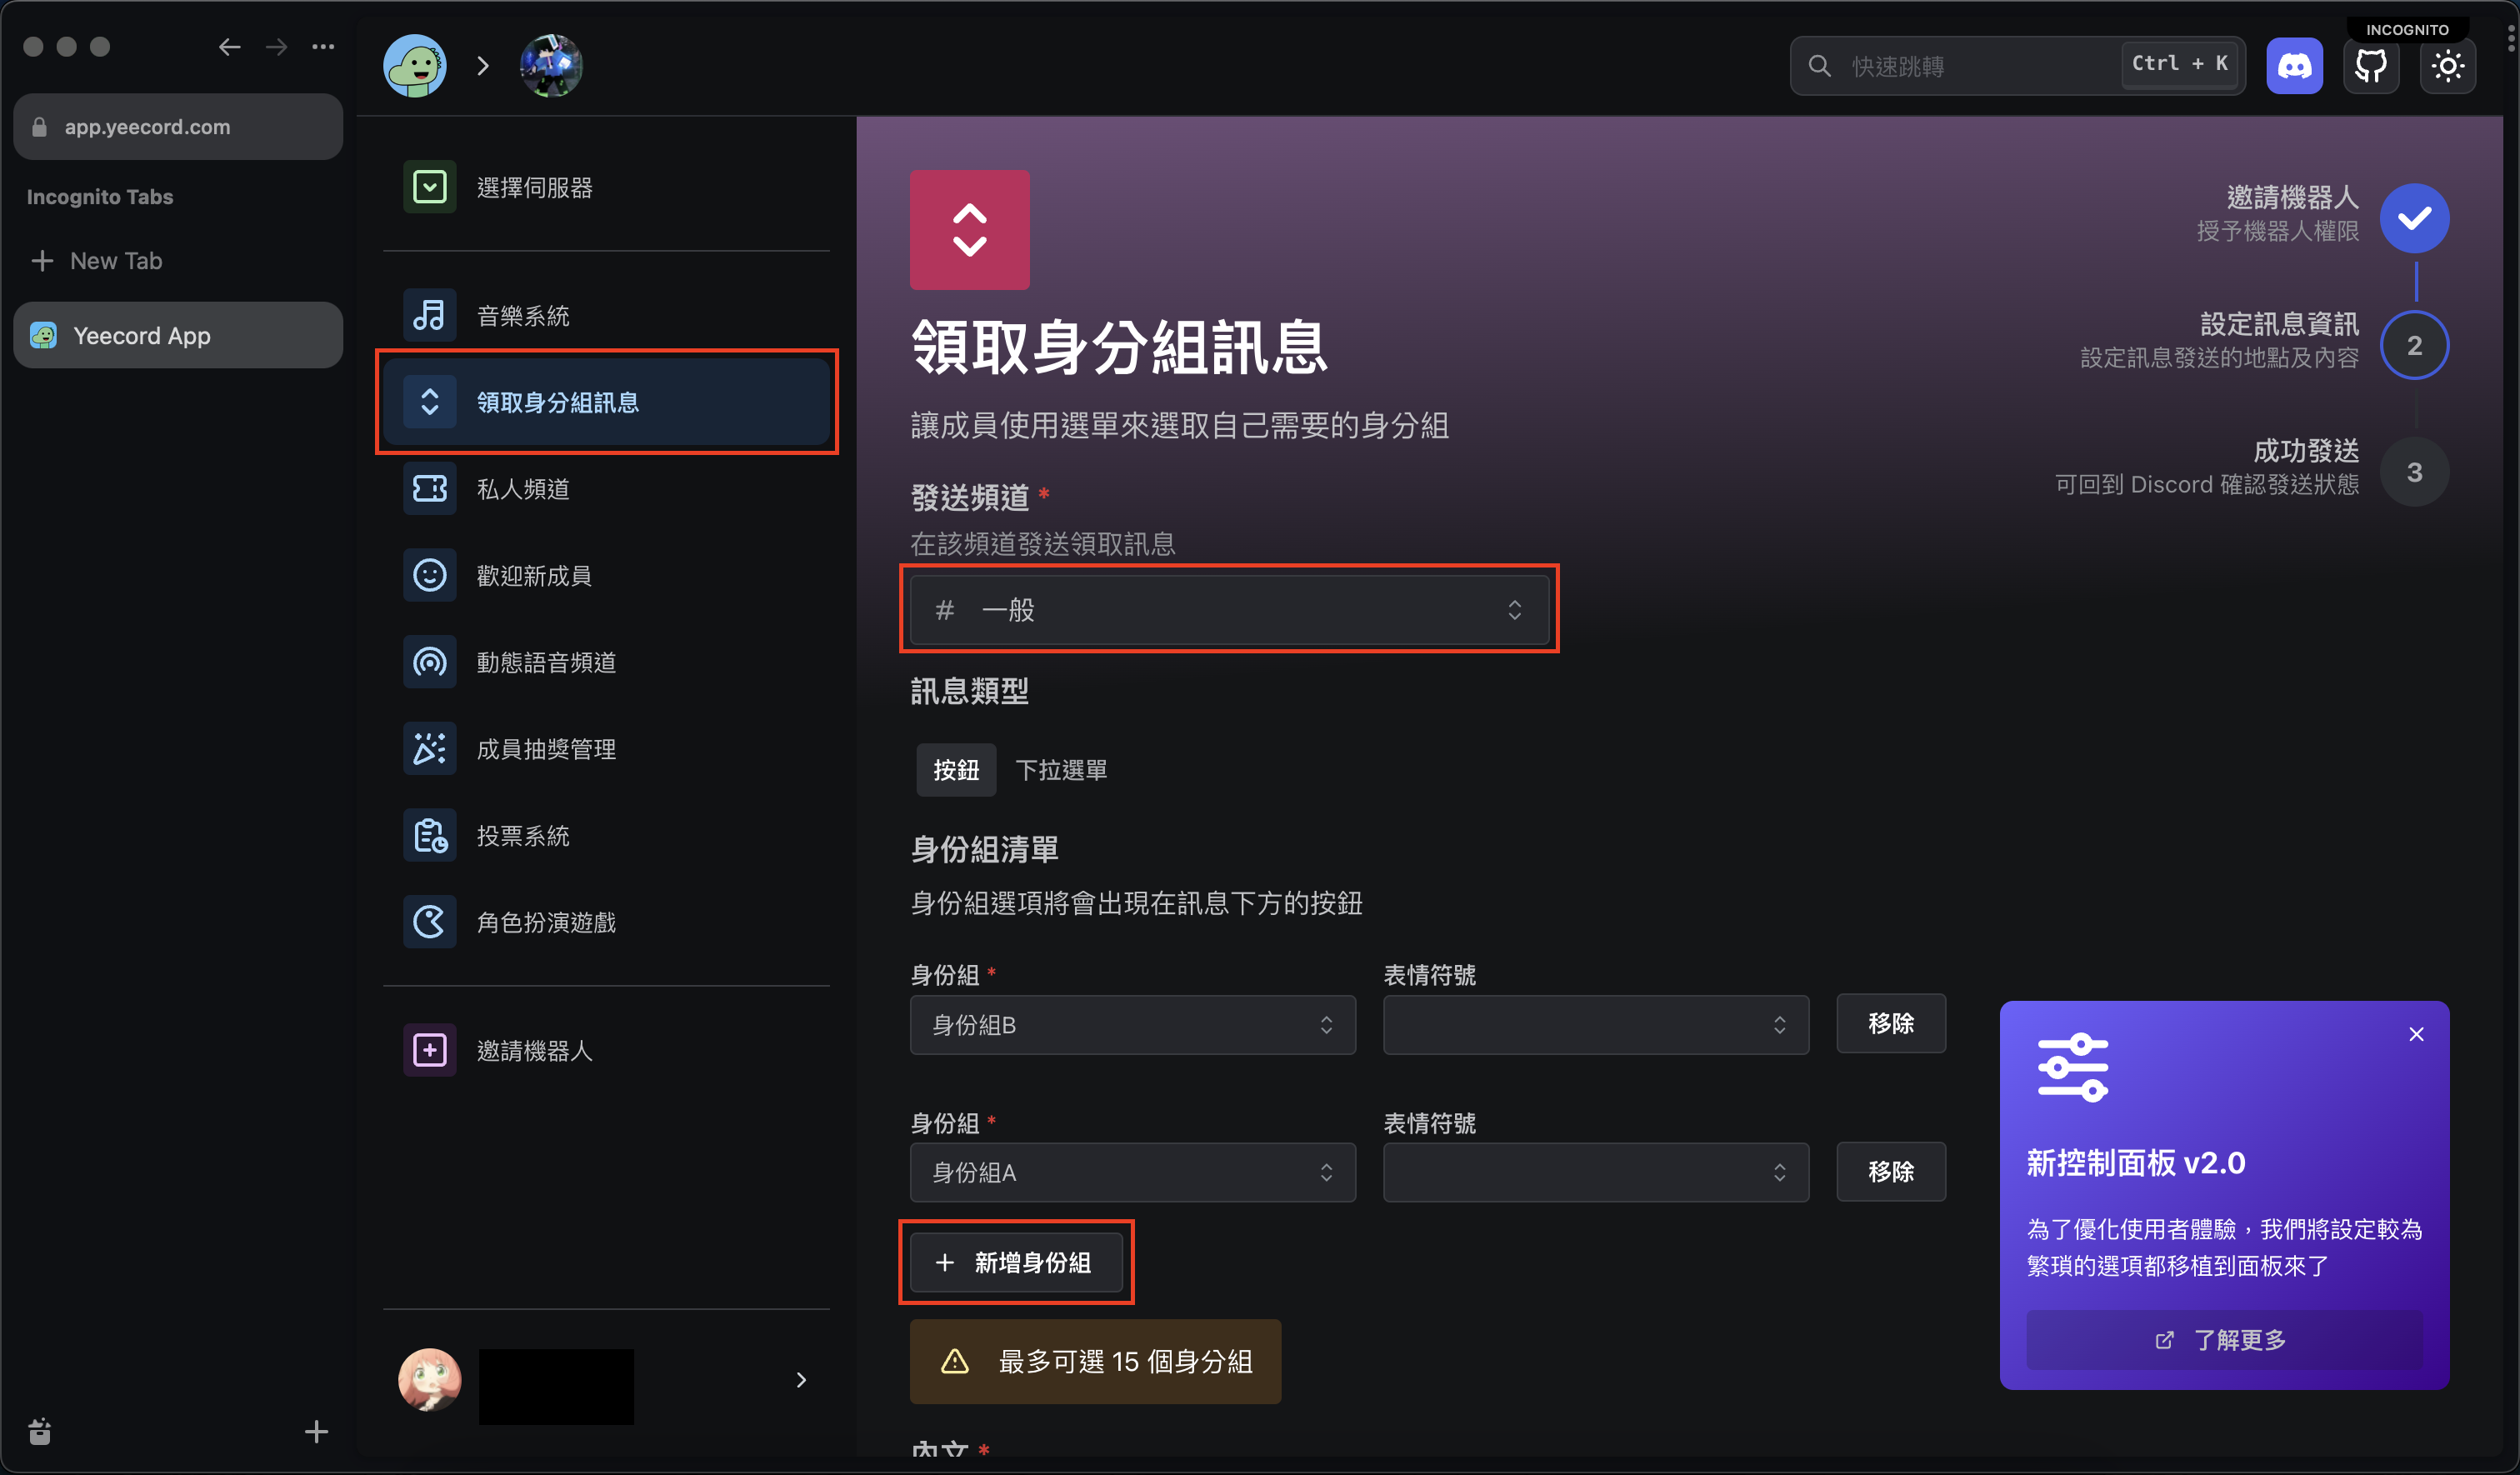Open the 身份組B role dropdown

click(x=1132, y=1024)
